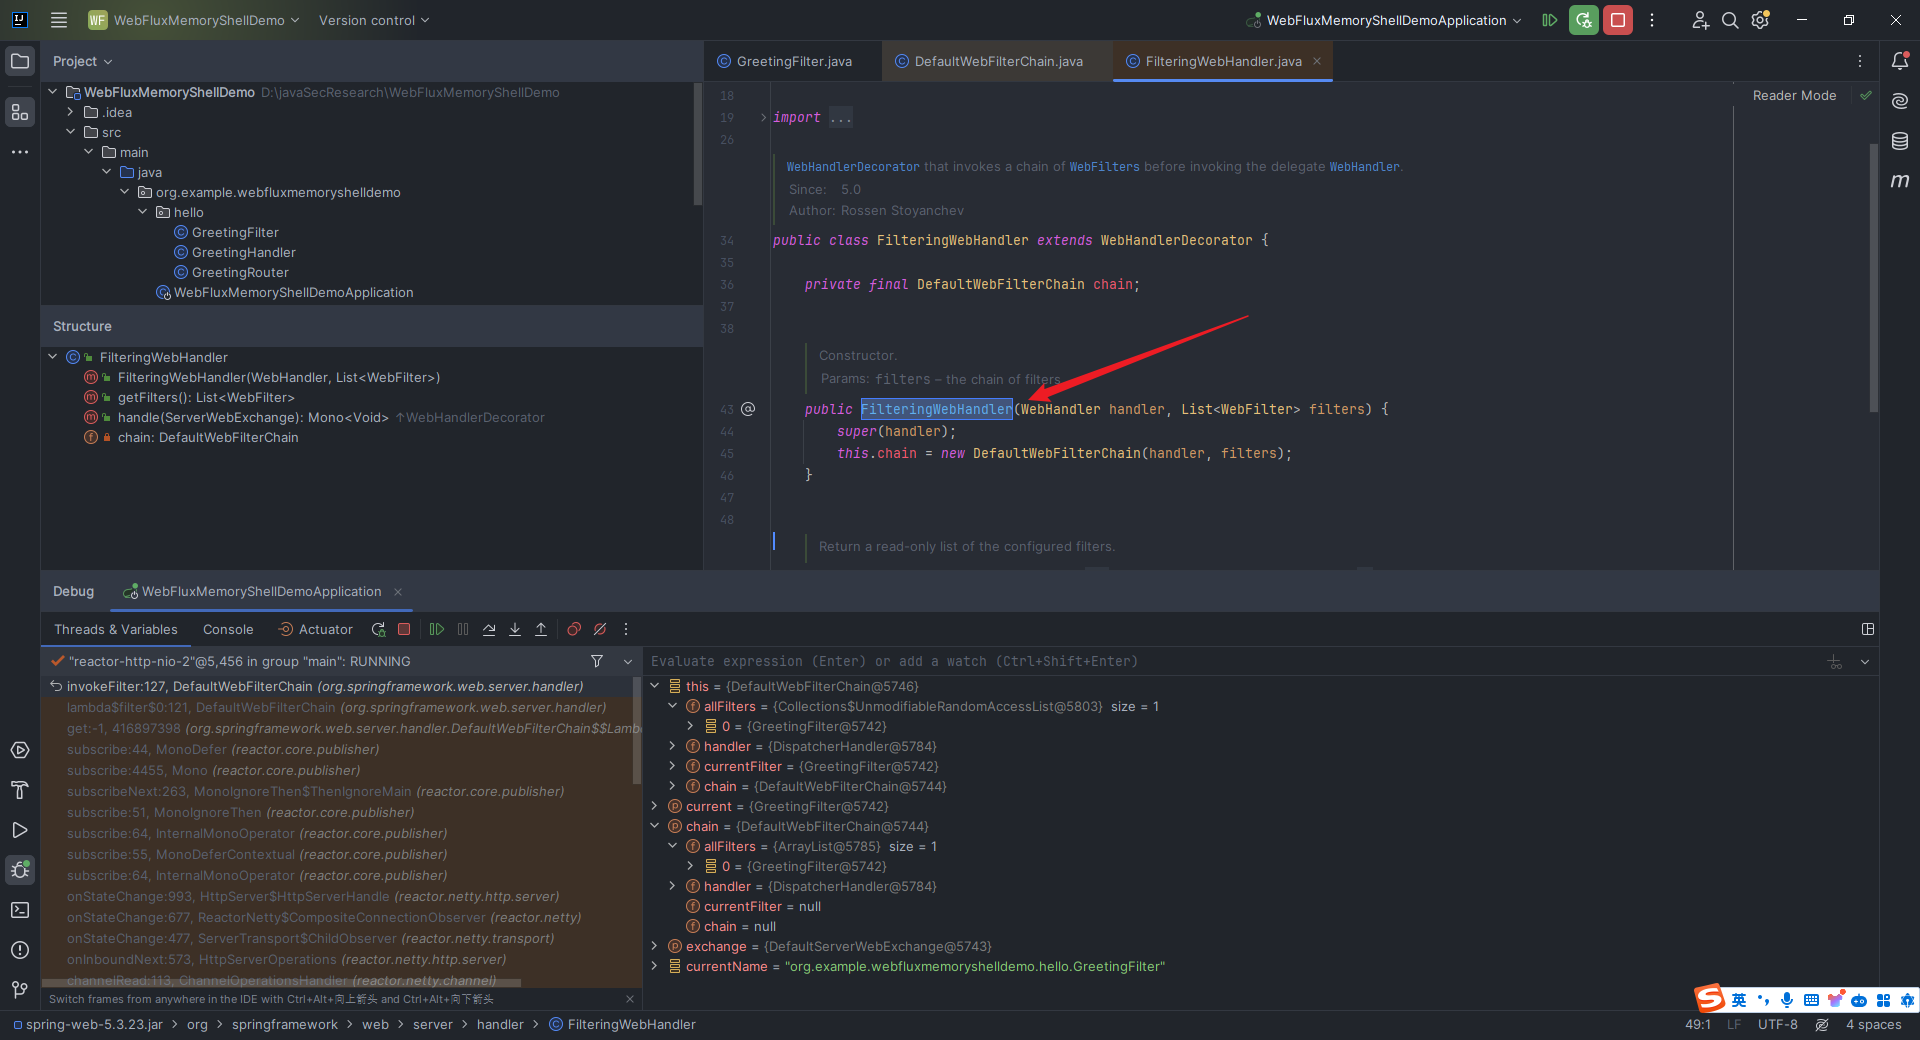Toggle the debug layout settings icon
Screen dimensions: 1920x1040
1868,629
